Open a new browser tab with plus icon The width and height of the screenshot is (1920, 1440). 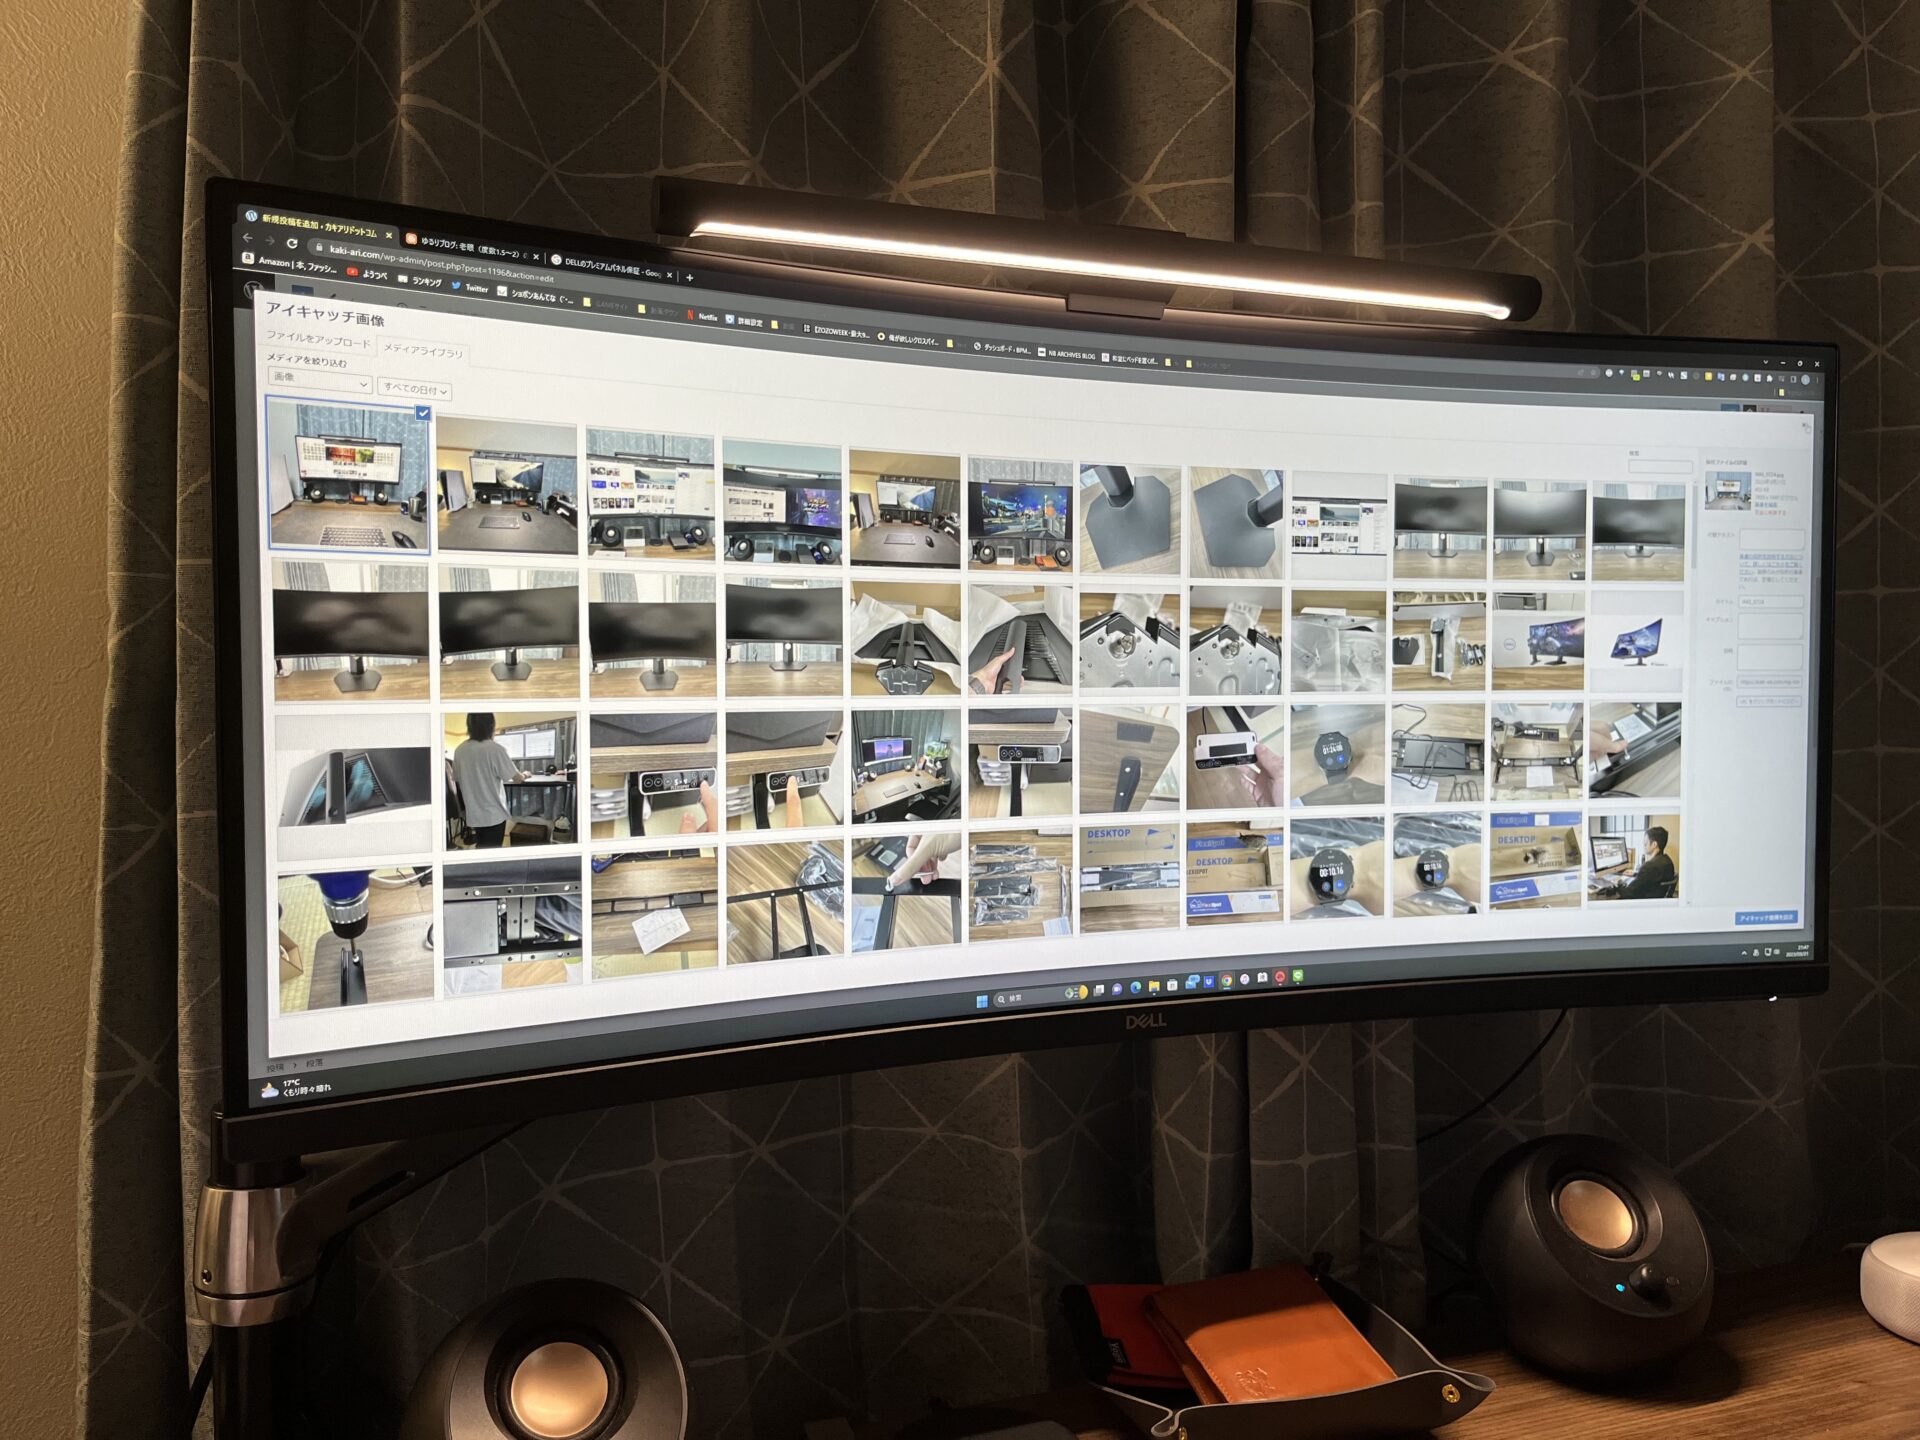tap(689, 278)
